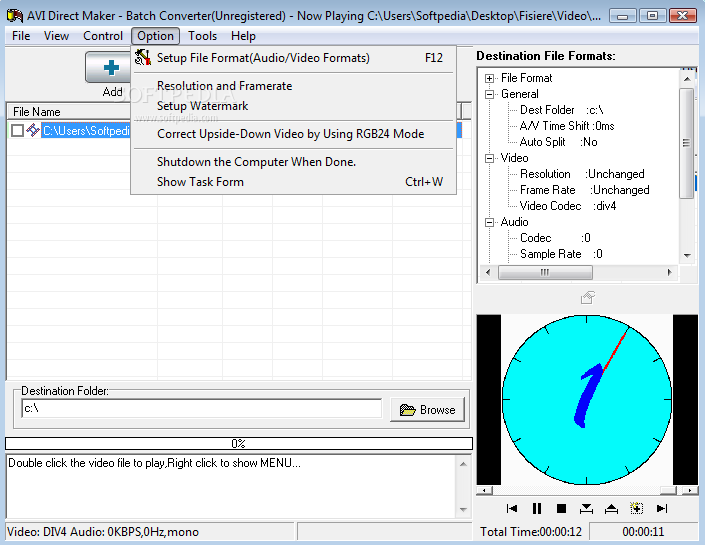The height and width of the screenshot is (545, 705).
Task: Maximize the AVI Direct Maker window
Action: (652, 16)
